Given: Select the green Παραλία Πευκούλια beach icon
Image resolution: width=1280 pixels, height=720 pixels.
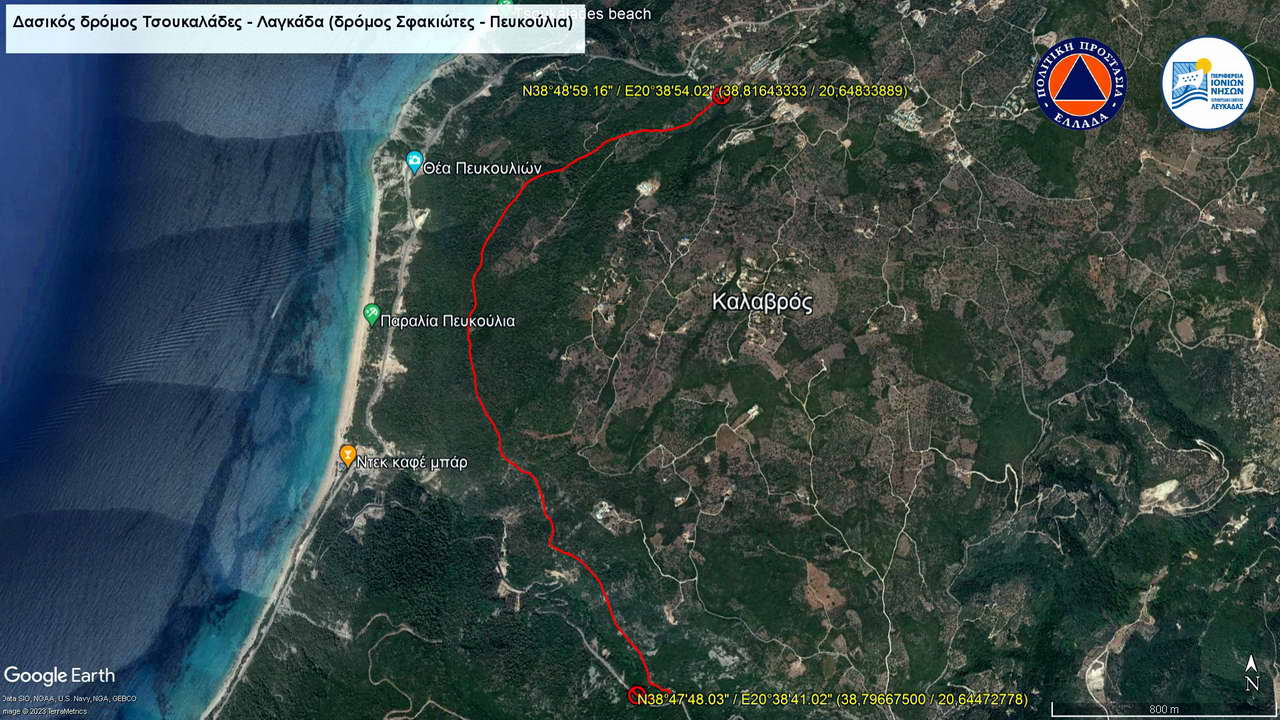Looking at the screenshot, I should 371,314.
